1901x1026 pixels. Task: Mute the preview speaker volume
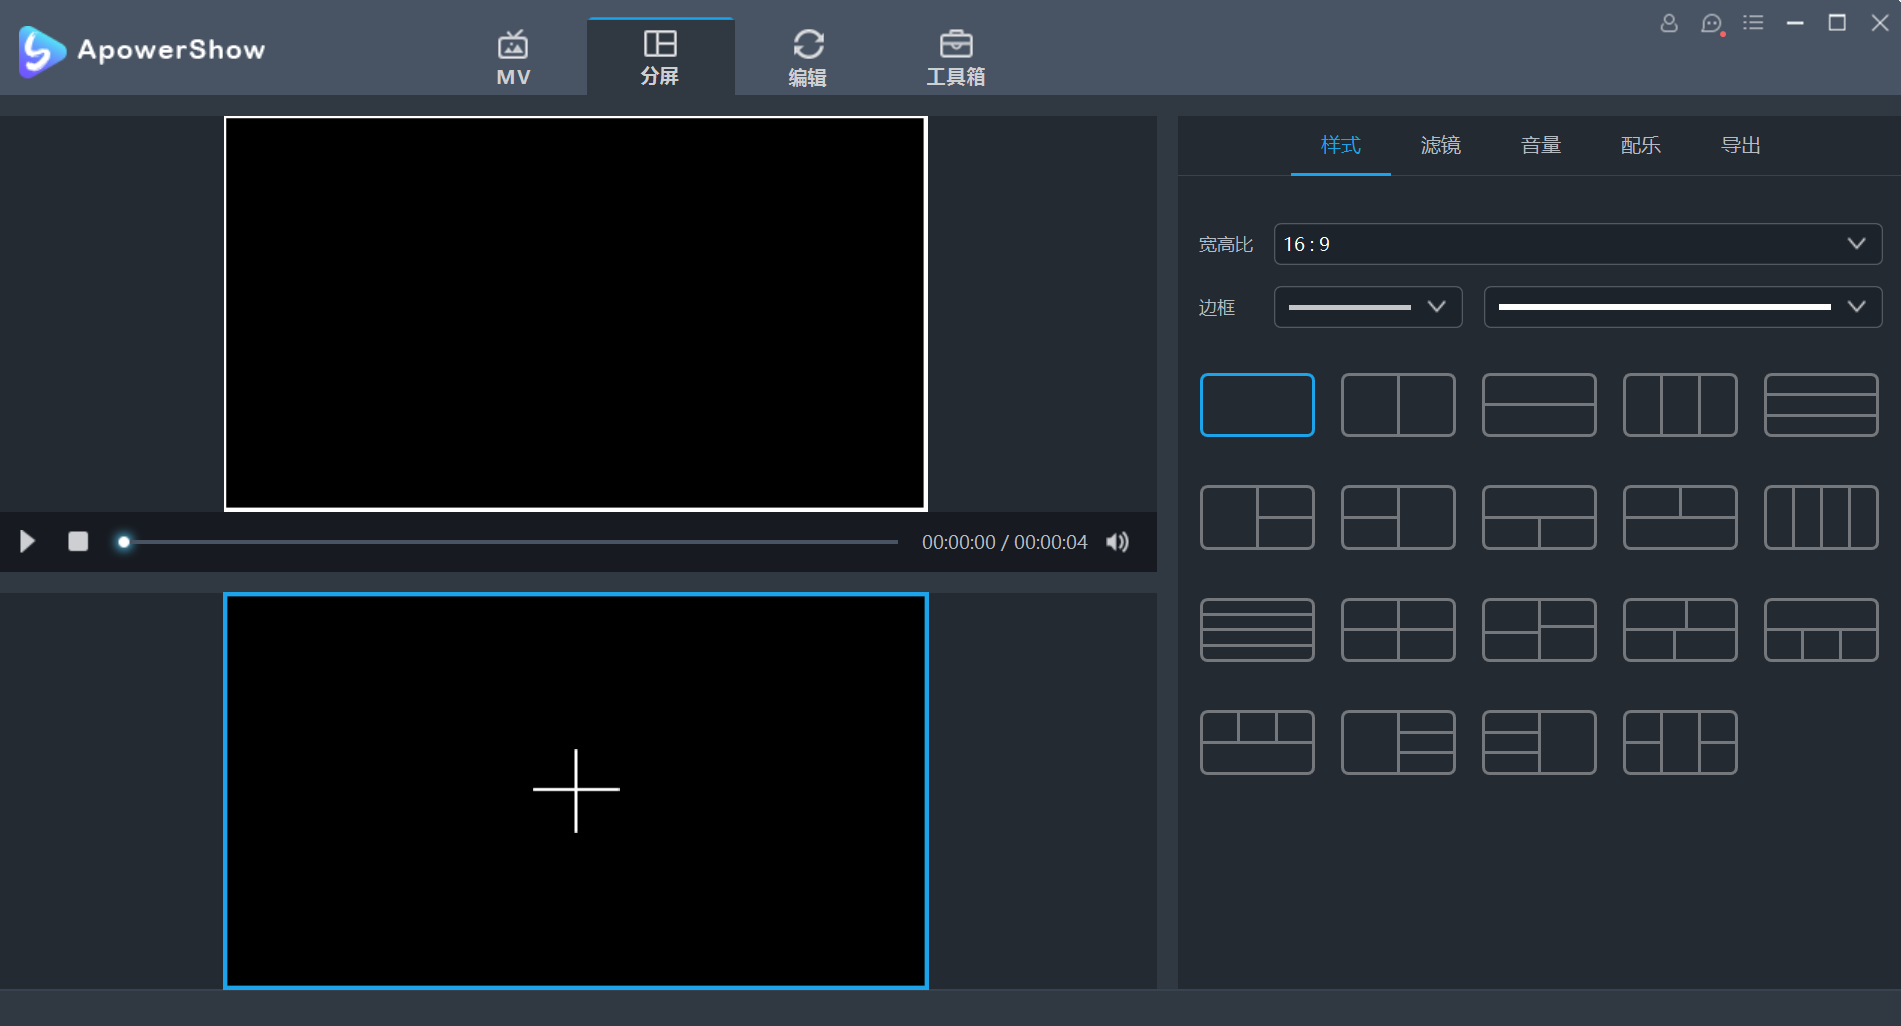(x=1118, y=542)
